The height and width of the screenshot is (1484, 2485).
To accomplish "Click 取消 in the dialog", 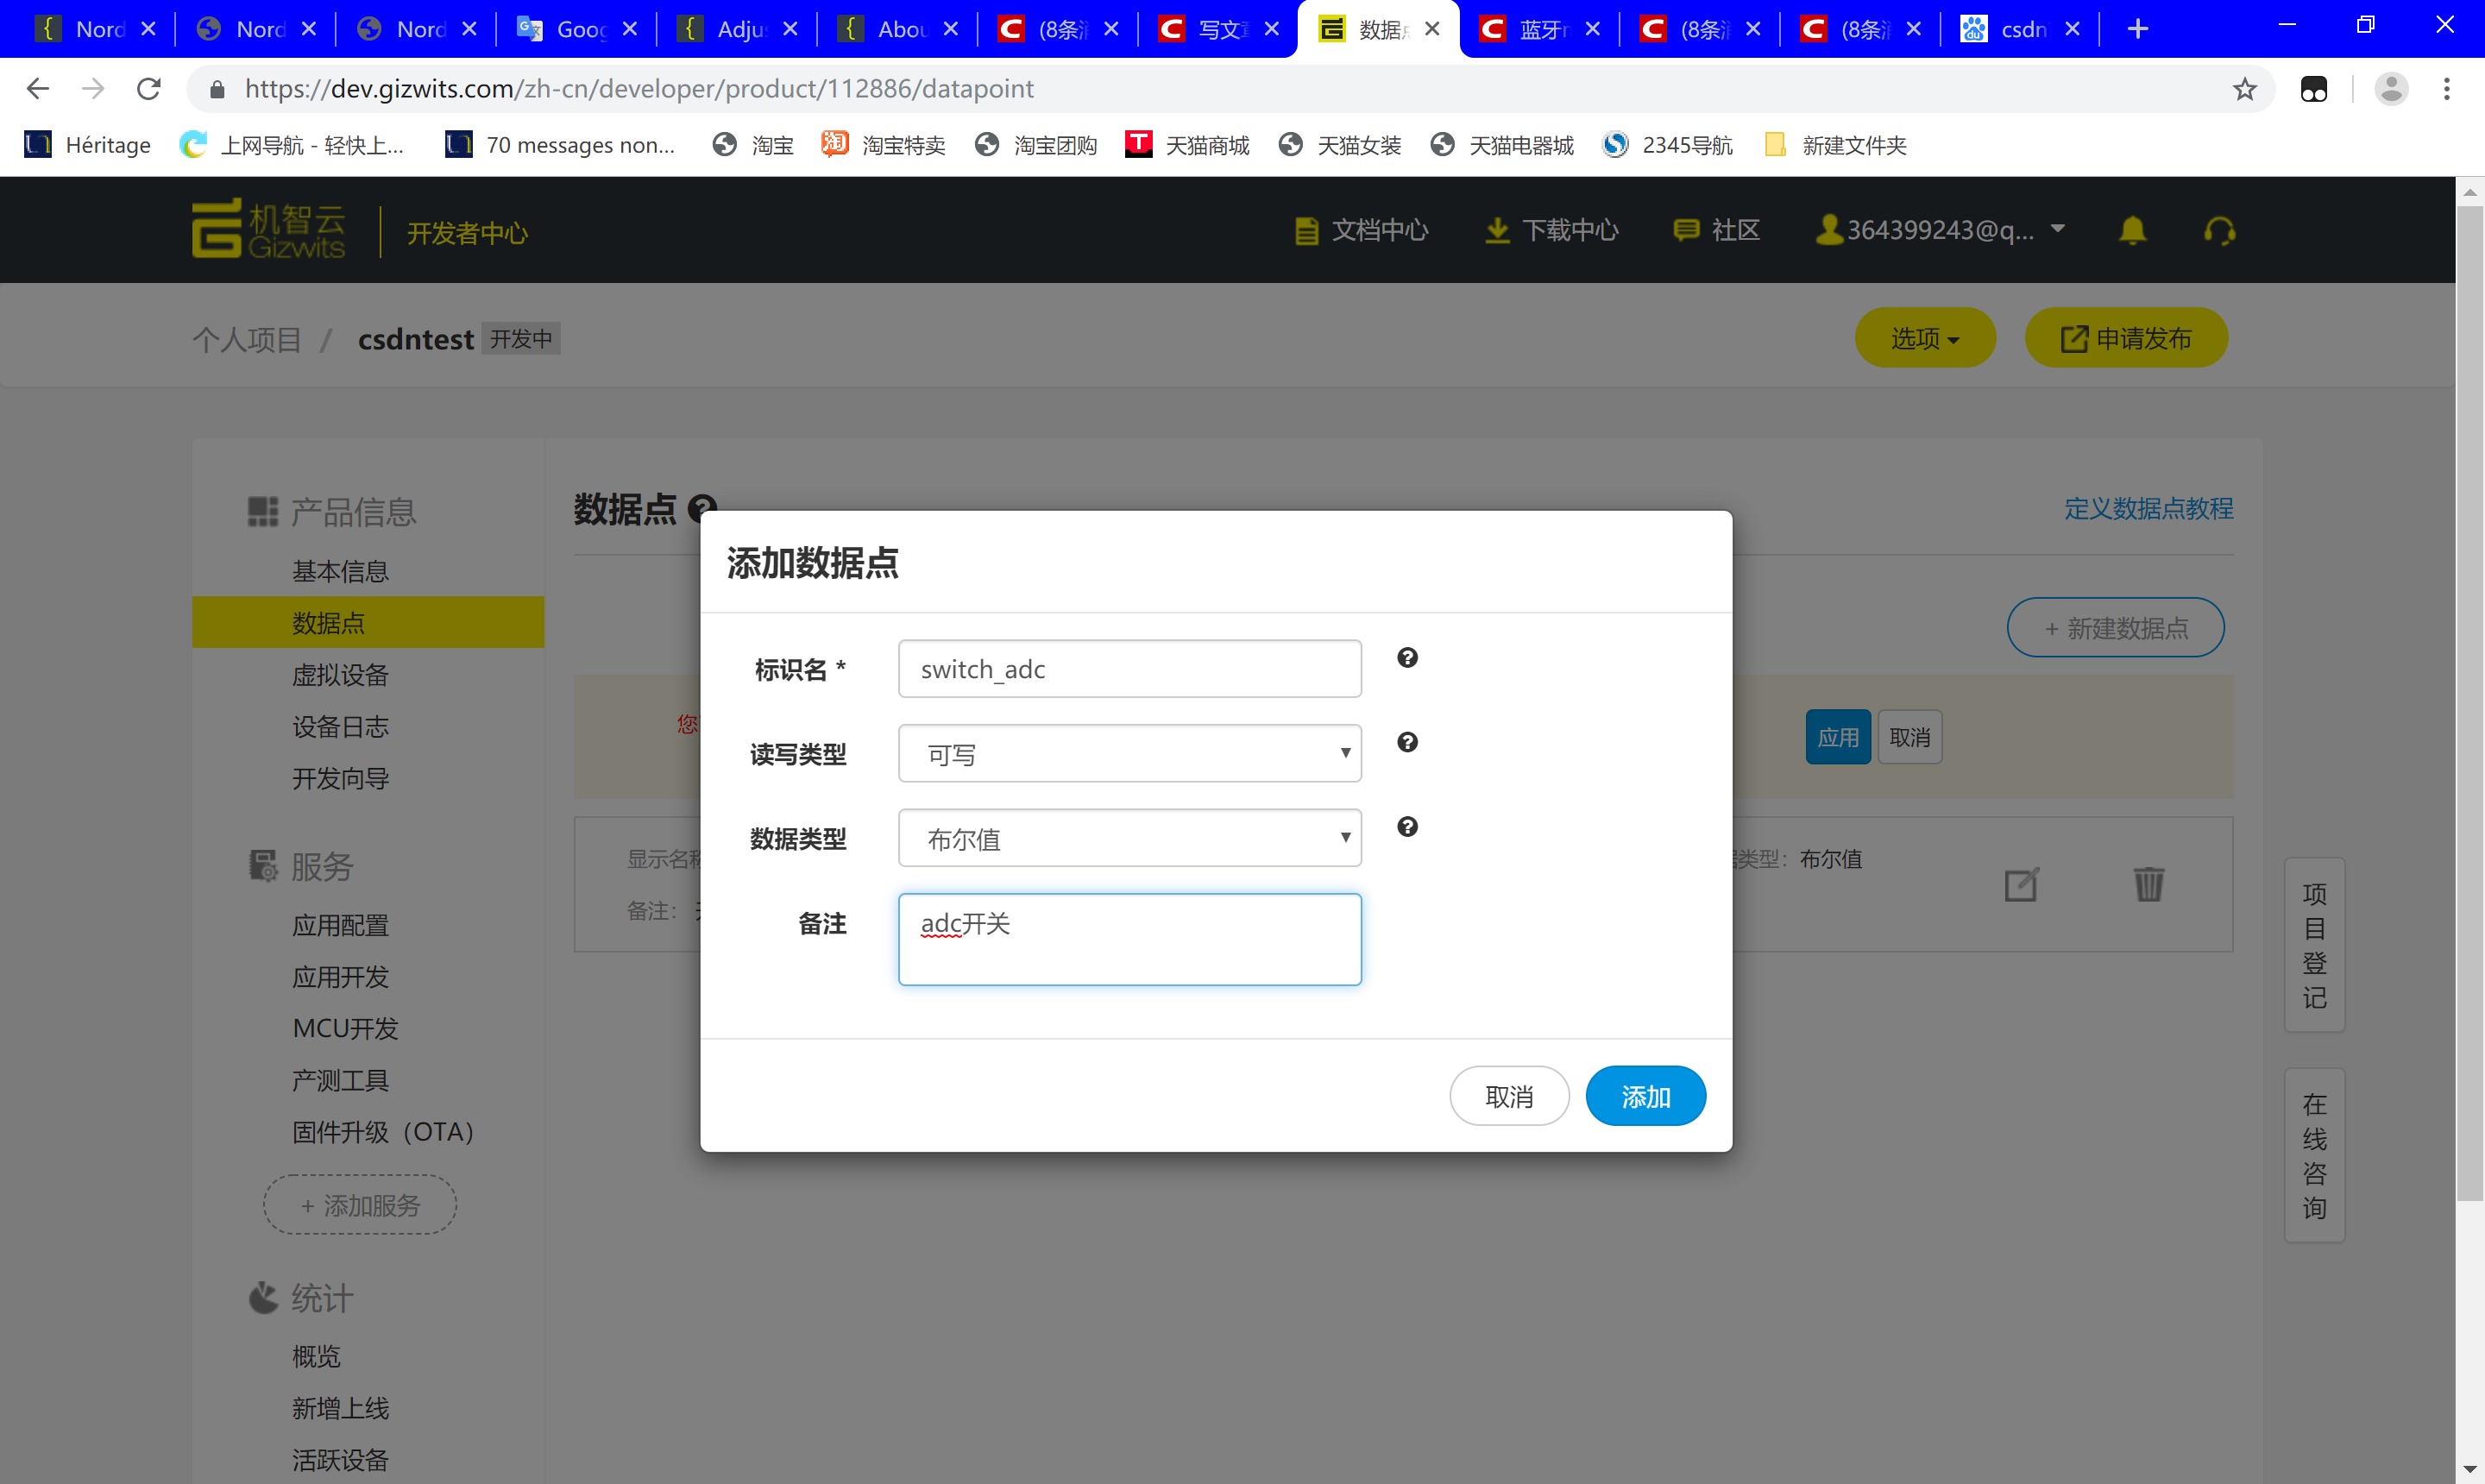I will pos(1508,1097).
